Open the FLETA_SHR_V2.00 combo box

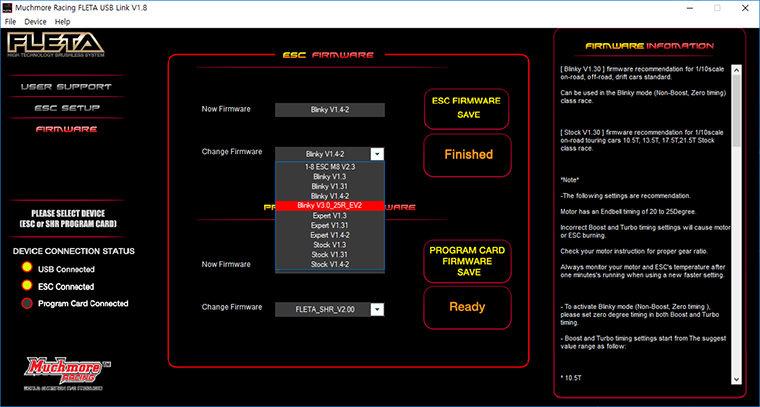330,310
